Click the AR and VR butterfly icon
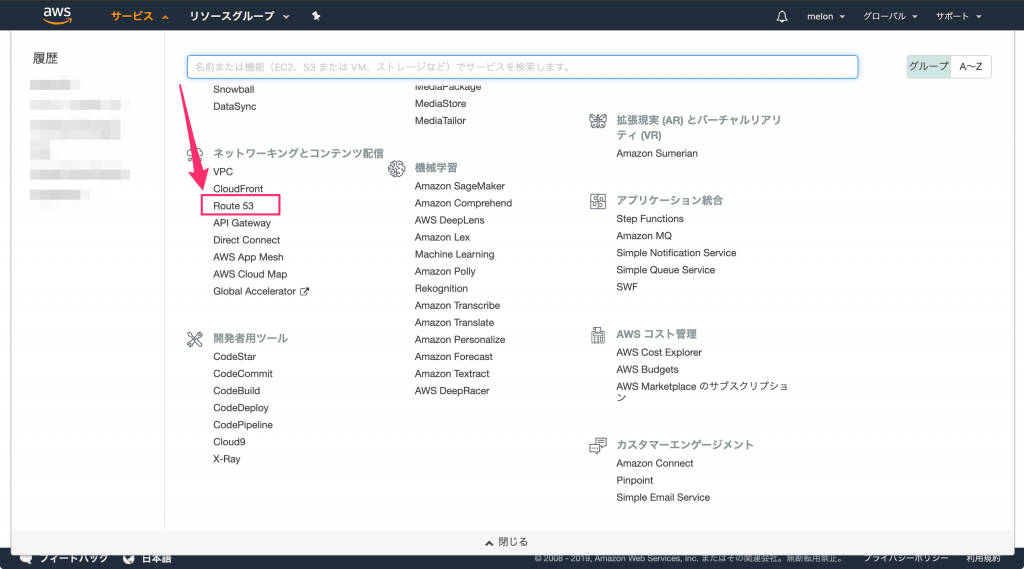The height and width of the screenshot is (569, 1024). [x=598, y=121]
